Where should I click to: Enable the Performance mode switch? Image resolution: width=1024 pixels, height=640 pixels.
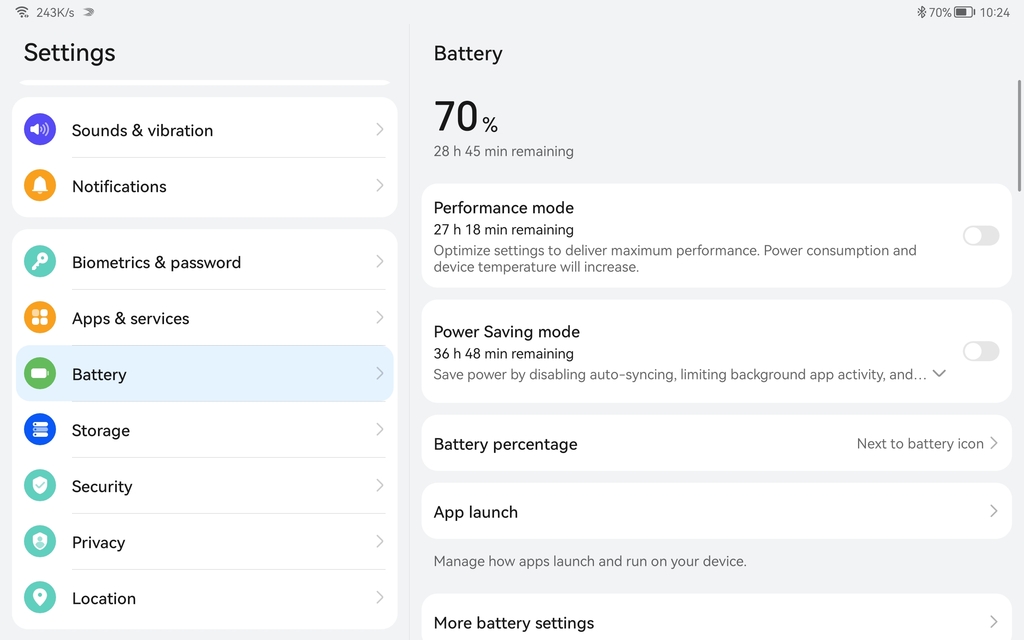pos(980,236)
